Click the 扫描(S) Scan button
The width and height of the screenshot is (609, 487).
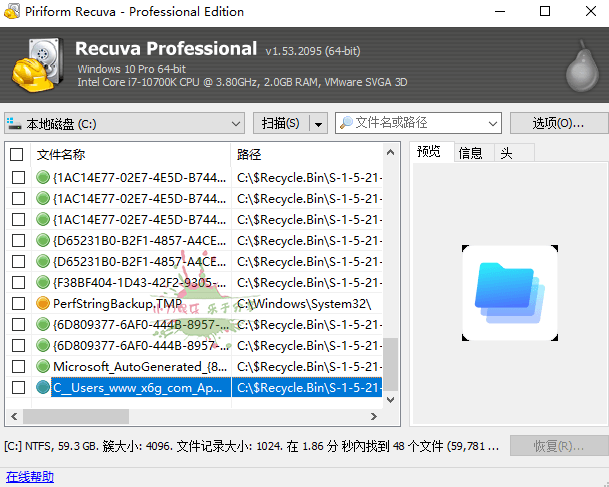point(281,123)
